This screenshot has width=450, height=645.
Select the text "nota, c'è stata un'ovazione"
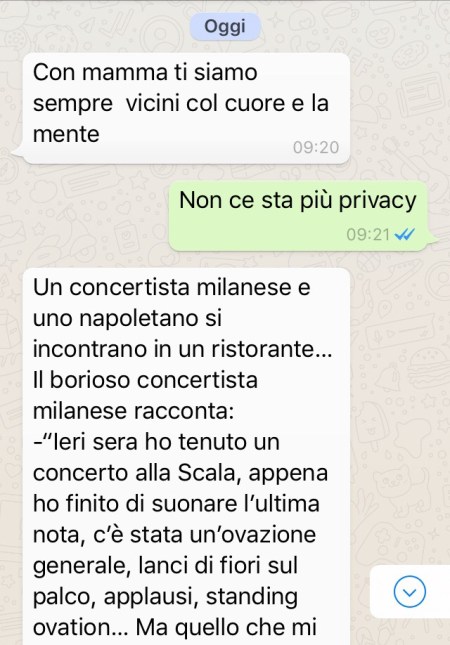point(174,535)
